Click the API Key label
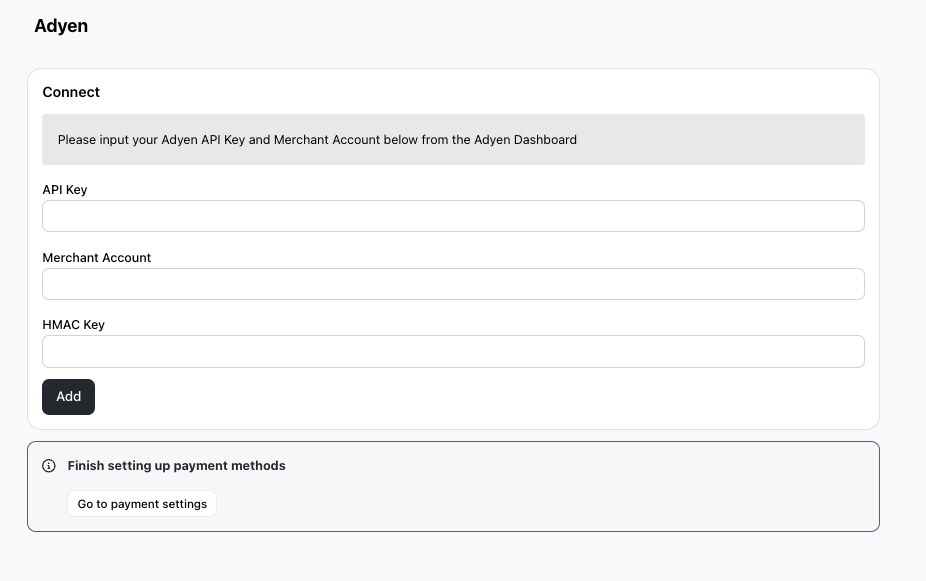Screen dimensions: 926x581 click(x=64, y=190)
